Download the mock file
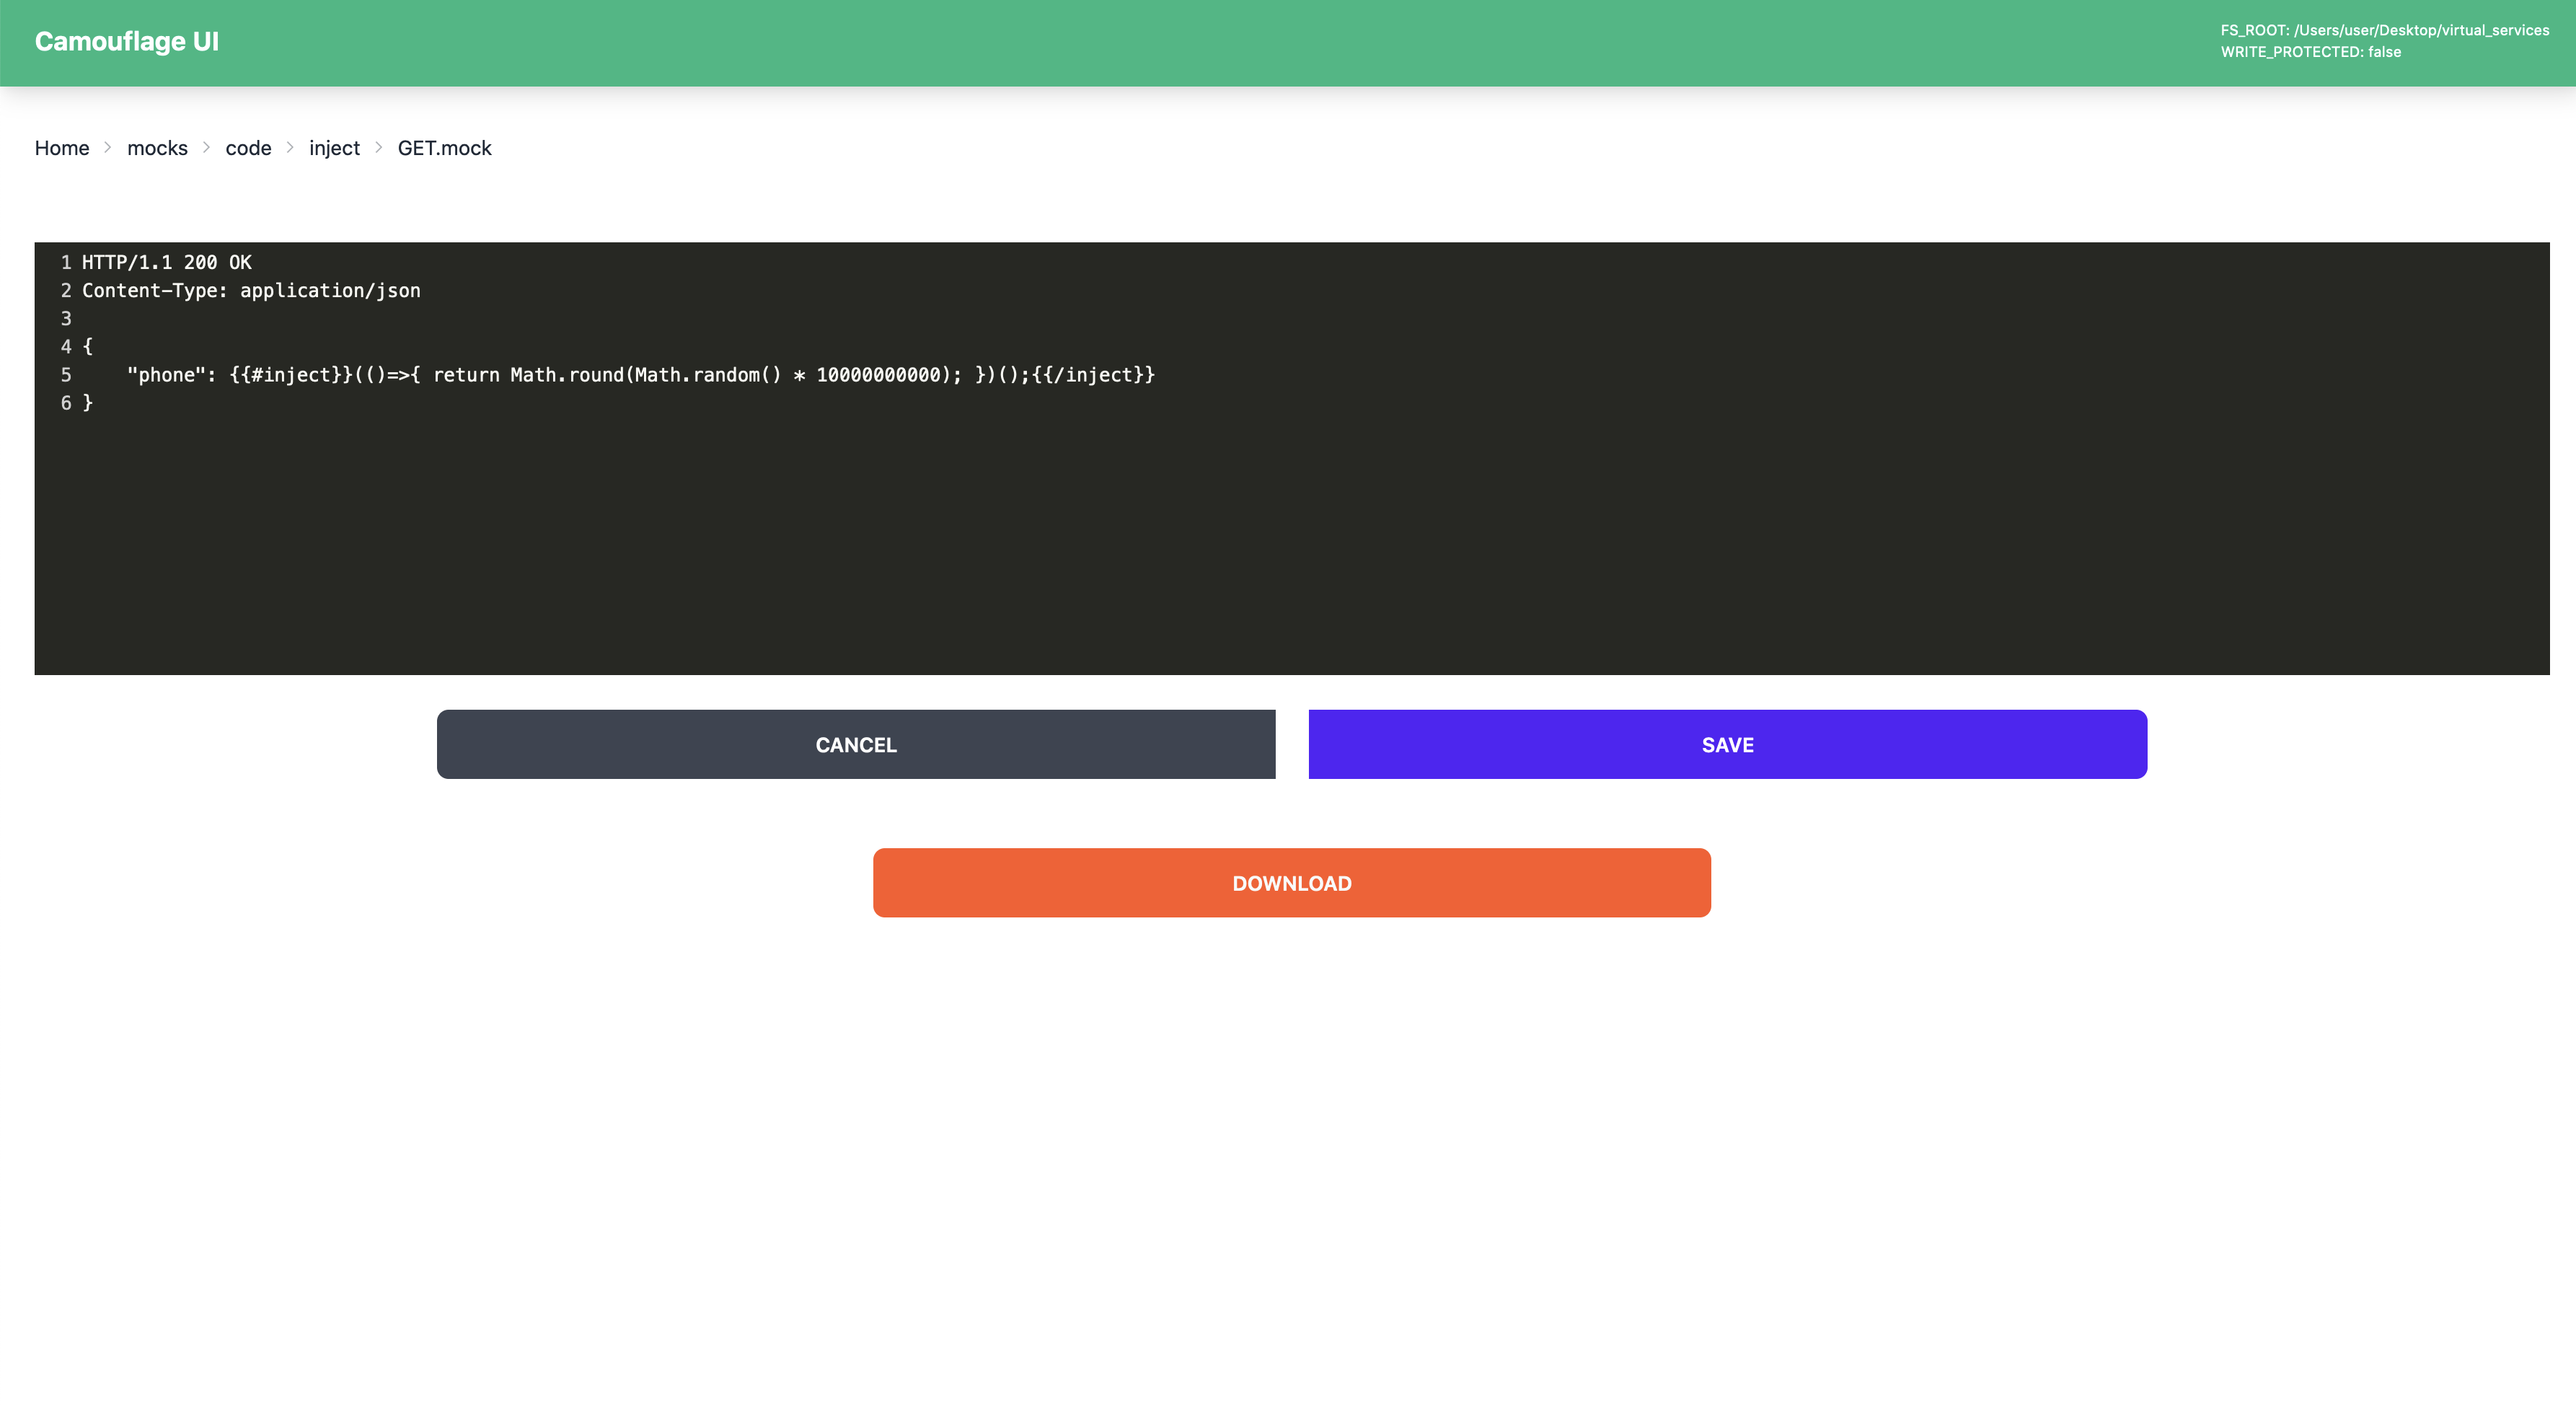The image size is (2576, 1405). pos(1291,883)
